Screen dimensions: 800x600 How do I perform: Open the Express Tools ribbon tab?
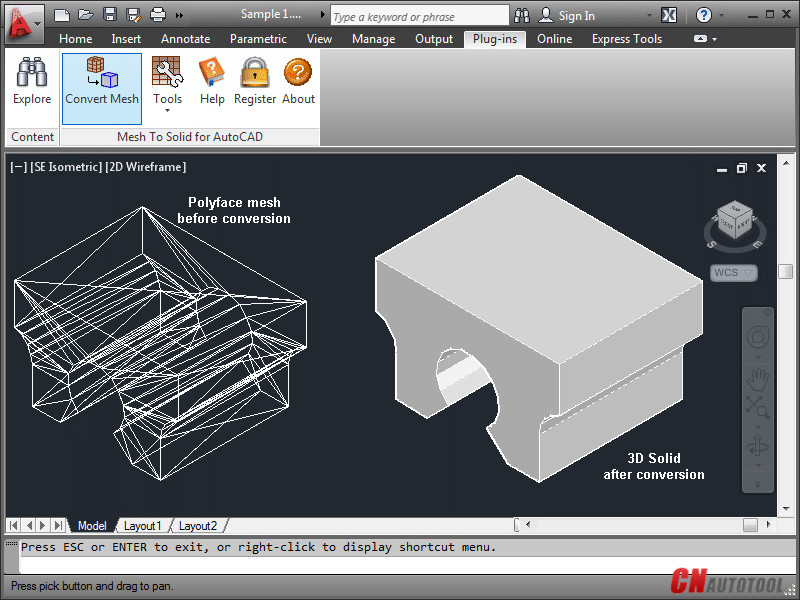tap(627, 39)
